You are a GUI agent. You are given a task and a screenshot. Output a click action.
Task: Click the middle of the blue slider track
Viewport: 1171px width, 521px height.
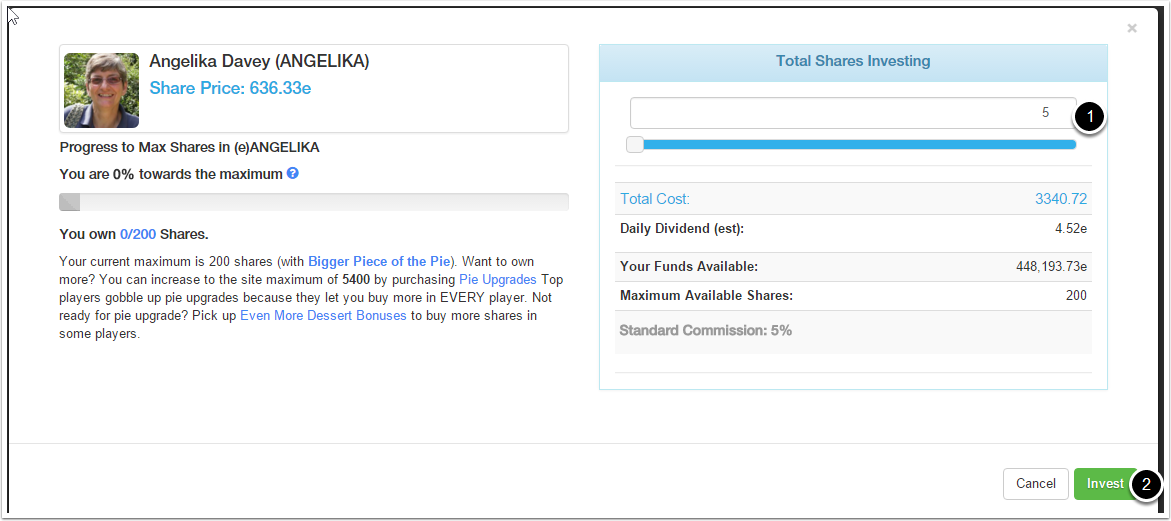coord(858,144)
